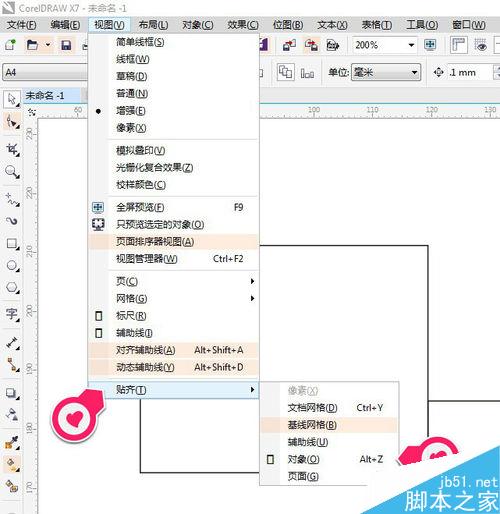Image resolution: width=500 pixels, height=514 pixels.
Task: Choose 全屏预览(F) full-screen preview
Action: pyautogui.click(x=173, y=207)
